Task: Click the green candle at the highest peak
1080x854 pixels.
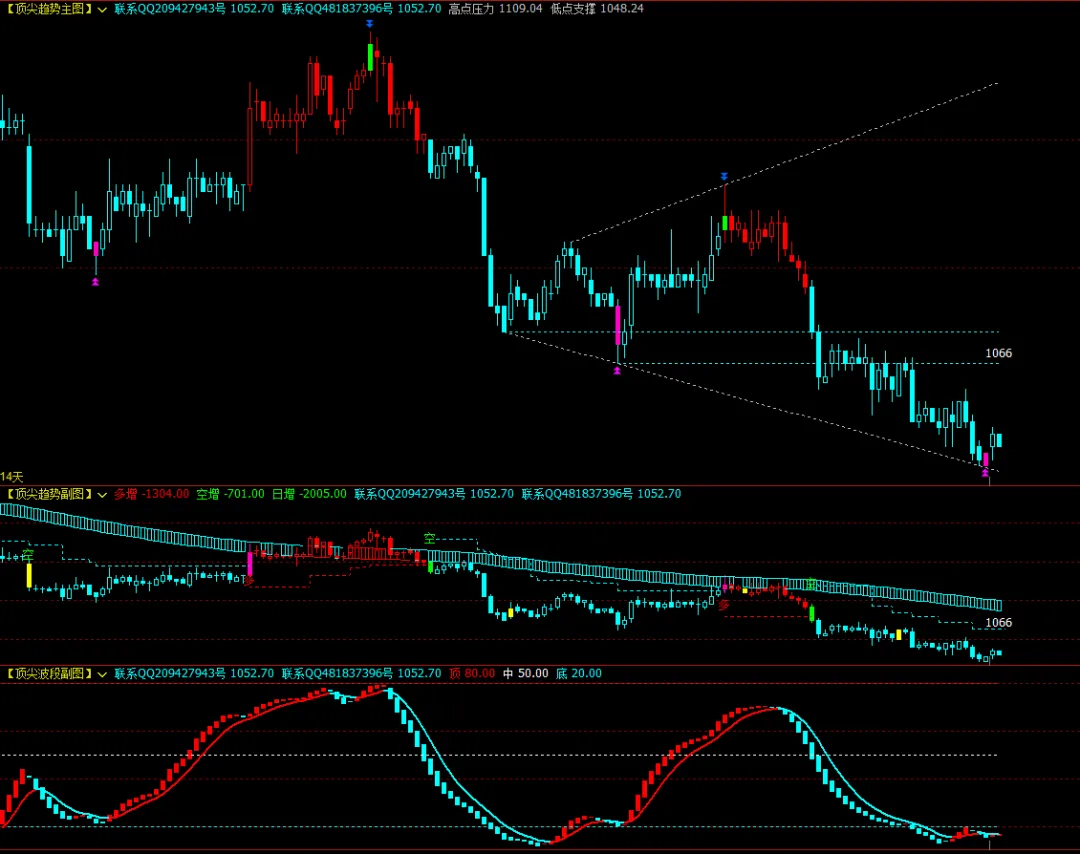Action: coord(371,57)
